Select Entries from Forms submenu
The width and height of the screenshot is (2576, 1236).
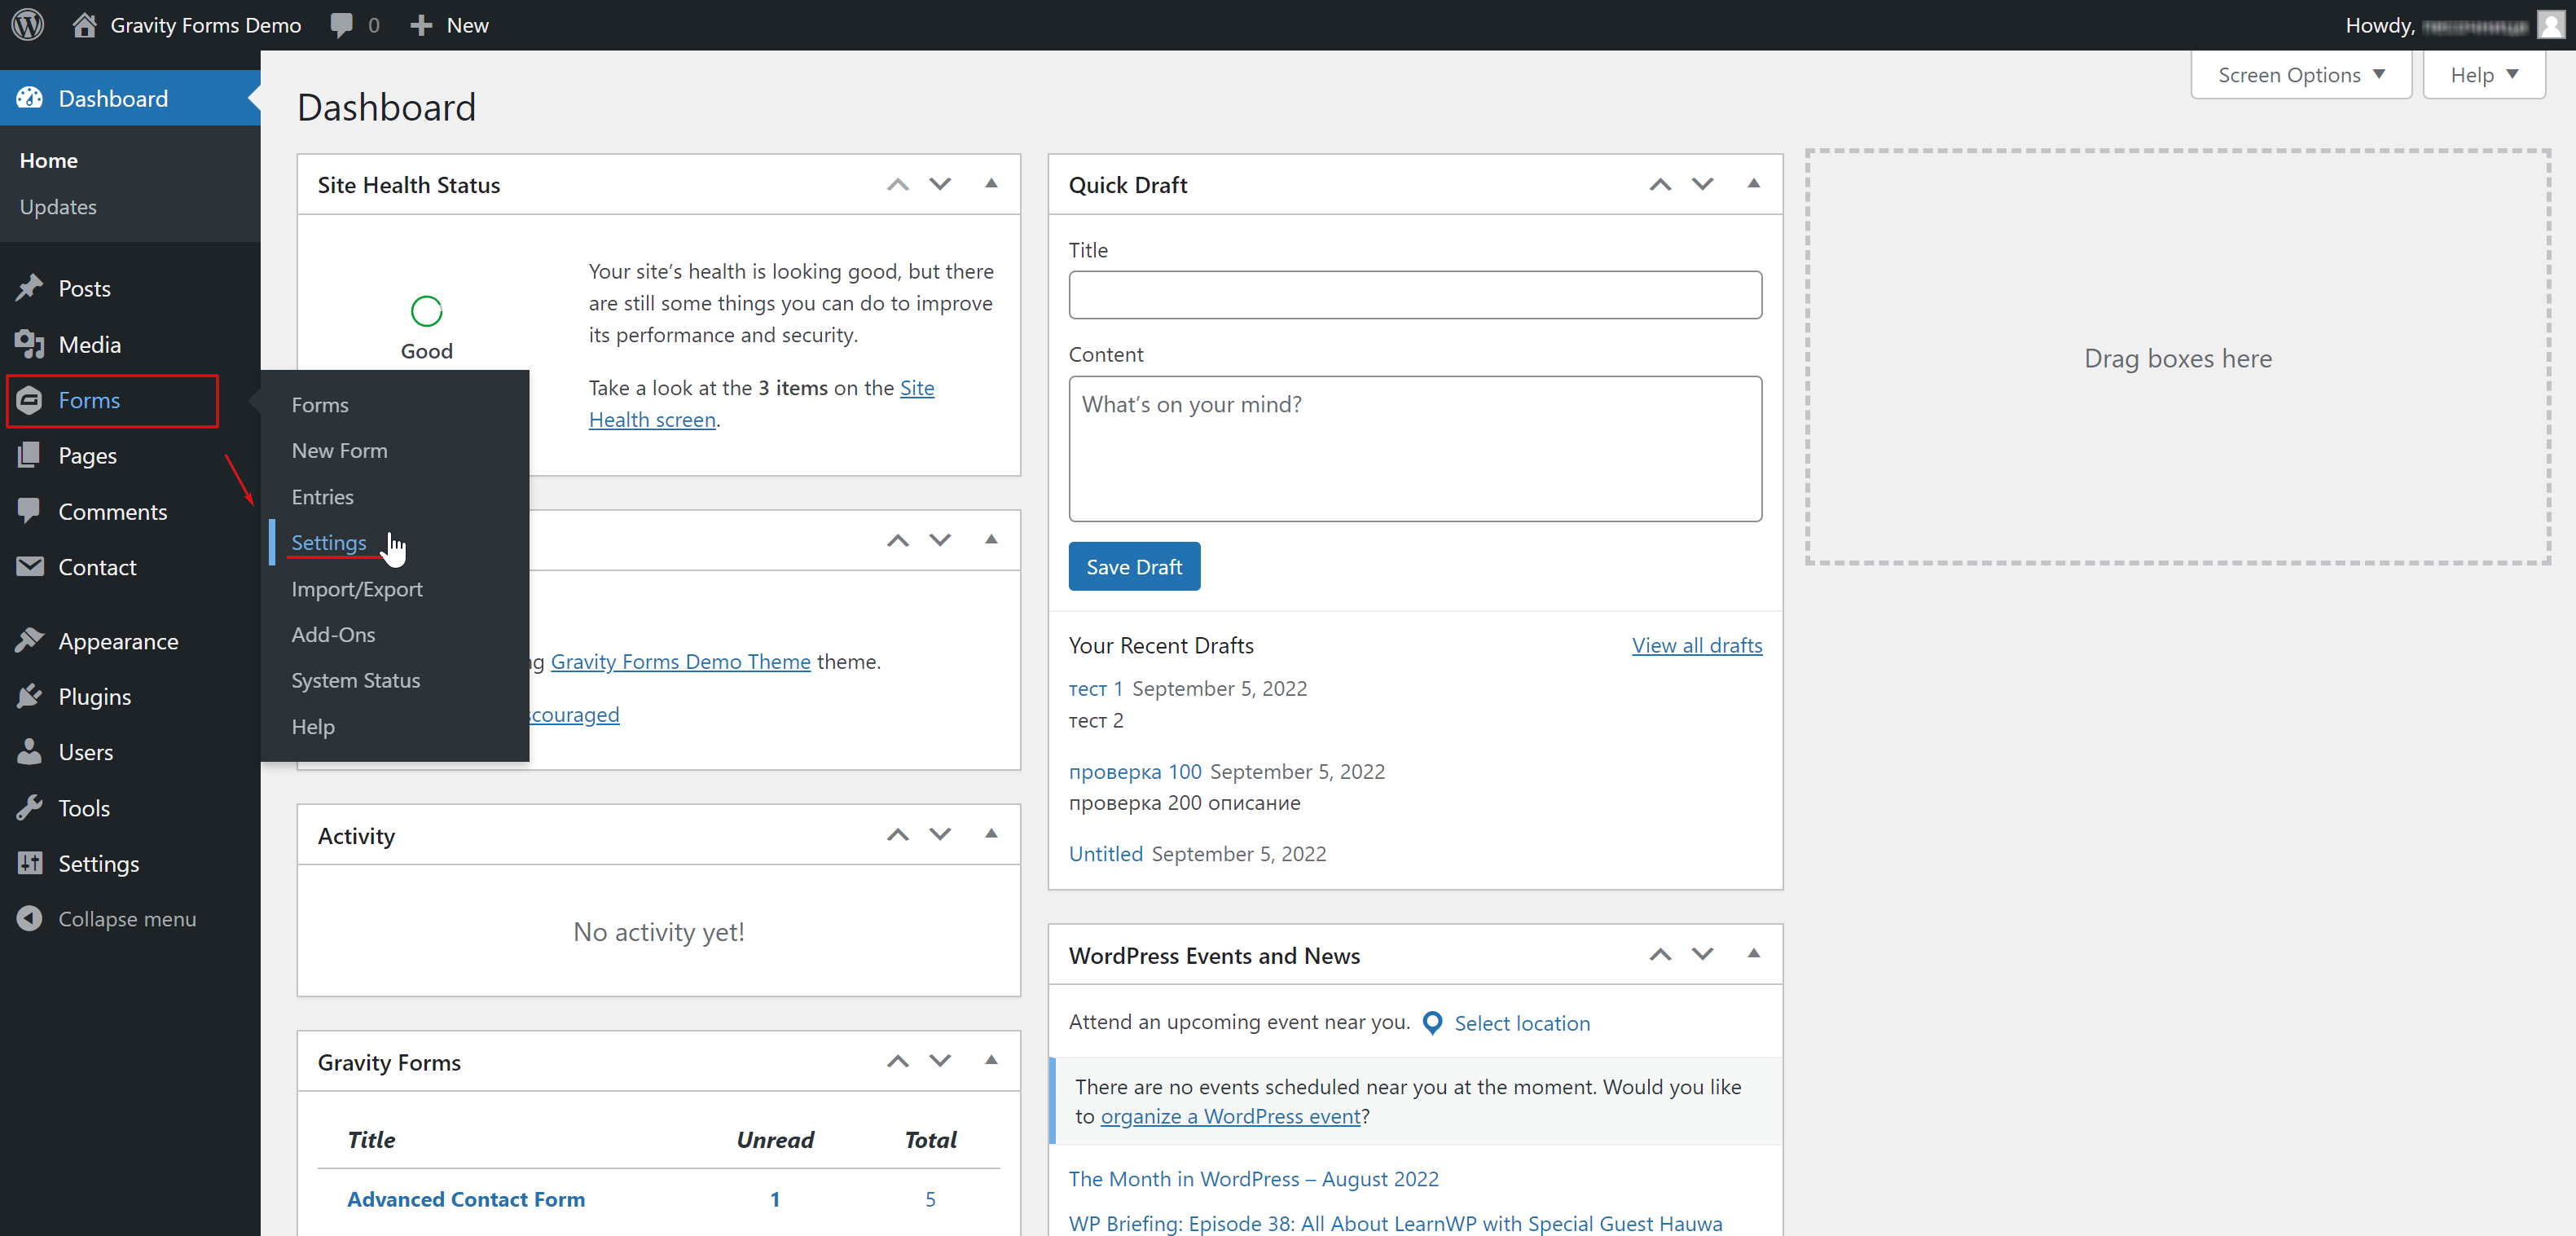click(x=322, y=495)
